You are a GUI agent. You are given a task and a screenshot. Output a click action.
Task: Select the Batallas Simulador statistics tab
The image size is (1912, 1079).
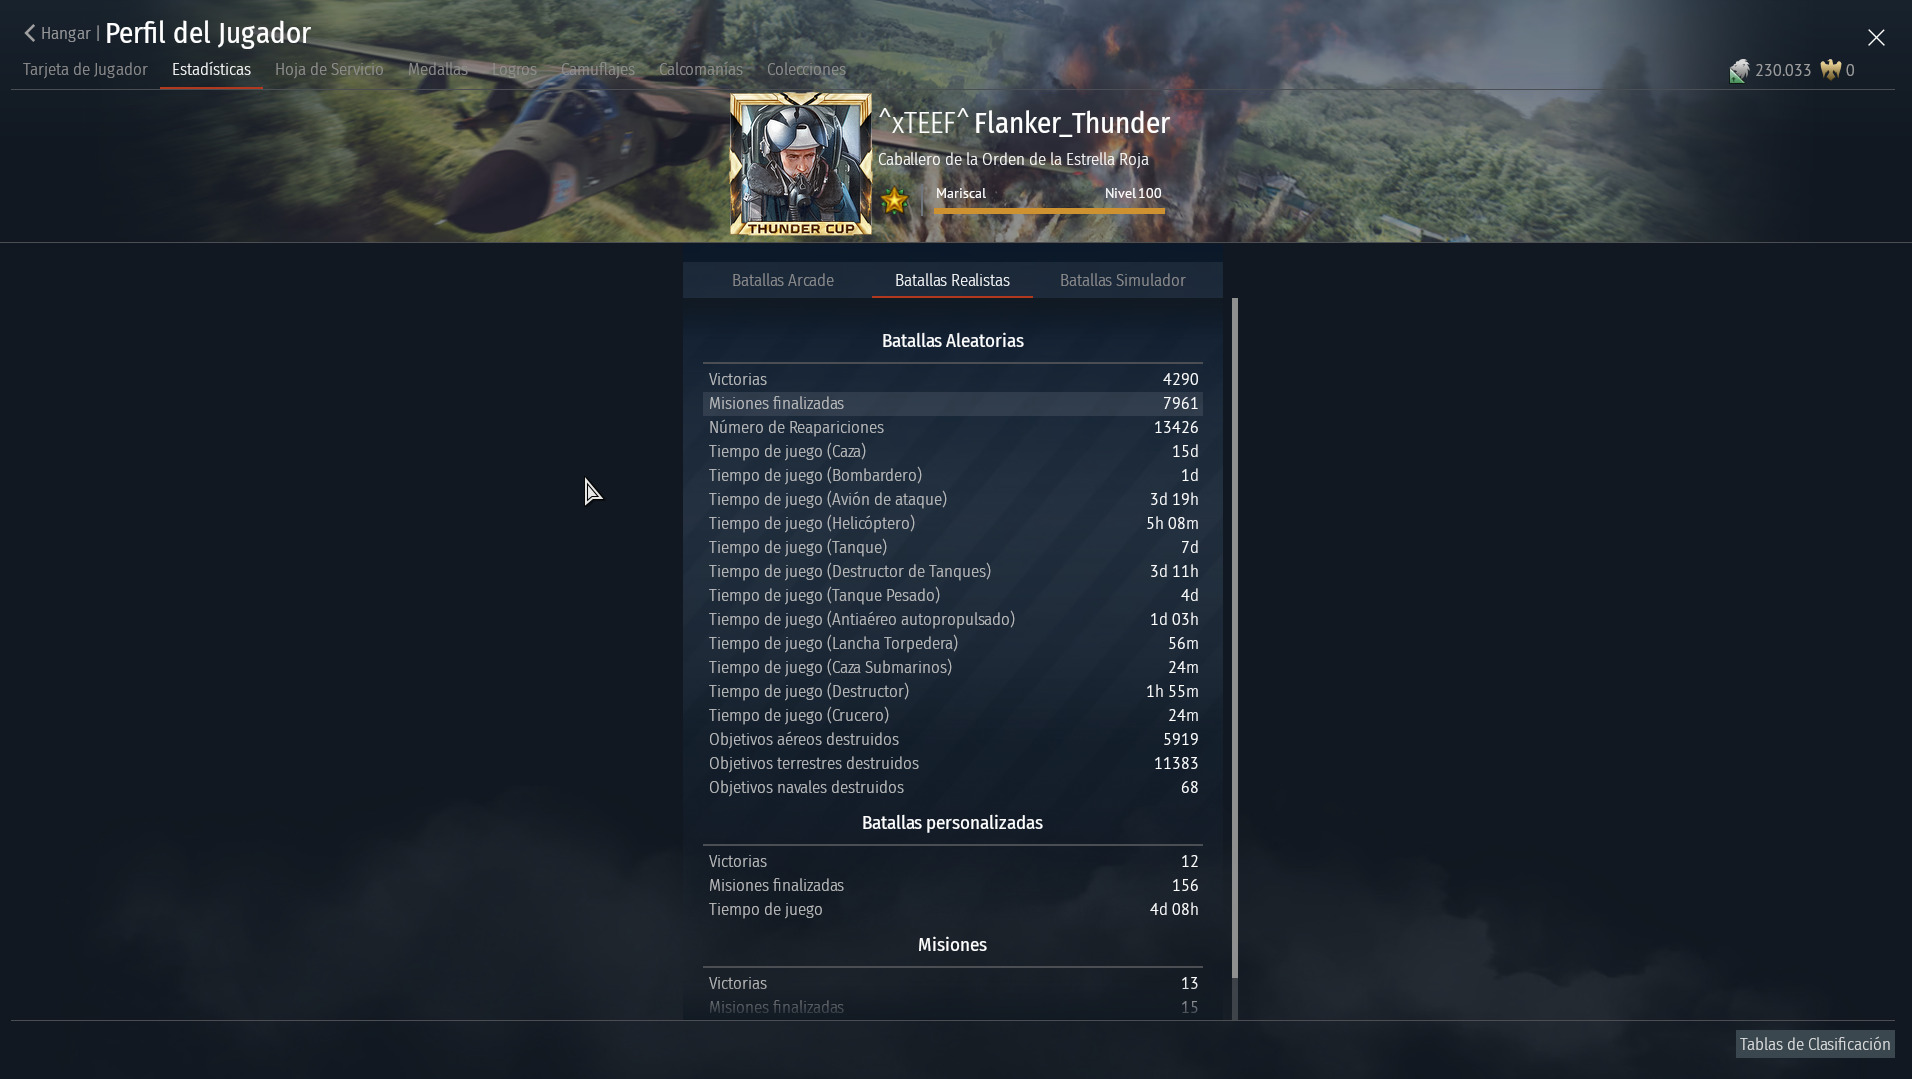[1122, 281]
